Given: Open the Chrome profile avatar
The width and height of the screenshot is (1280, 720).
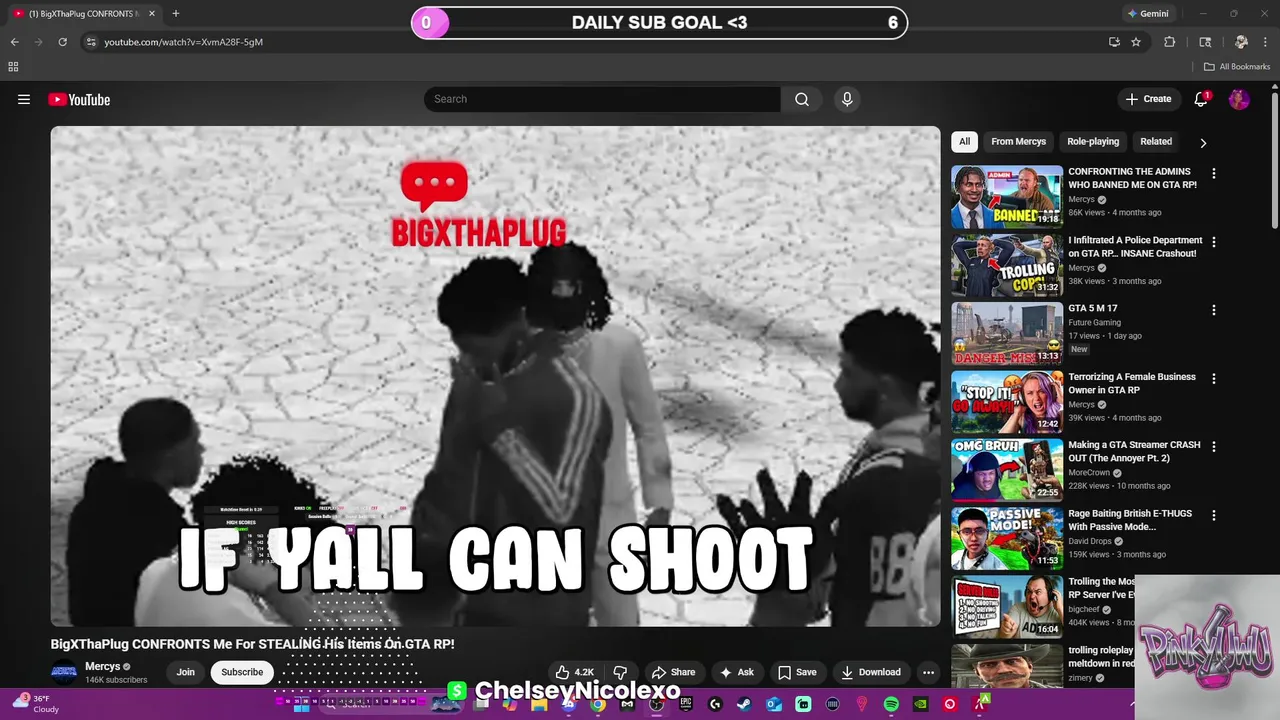Looking at the screenshot, I should tap(1241, 42).
